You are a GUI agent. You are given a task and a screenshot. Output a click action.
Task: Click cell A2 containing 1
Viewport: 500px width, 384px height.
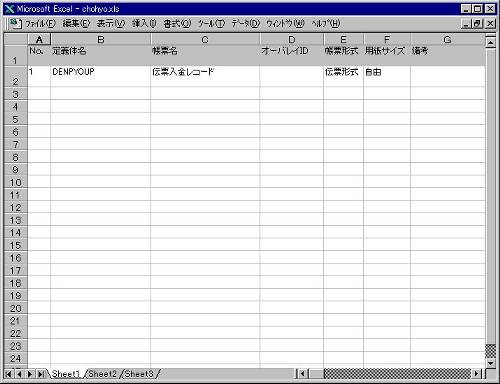coord(39,77)
